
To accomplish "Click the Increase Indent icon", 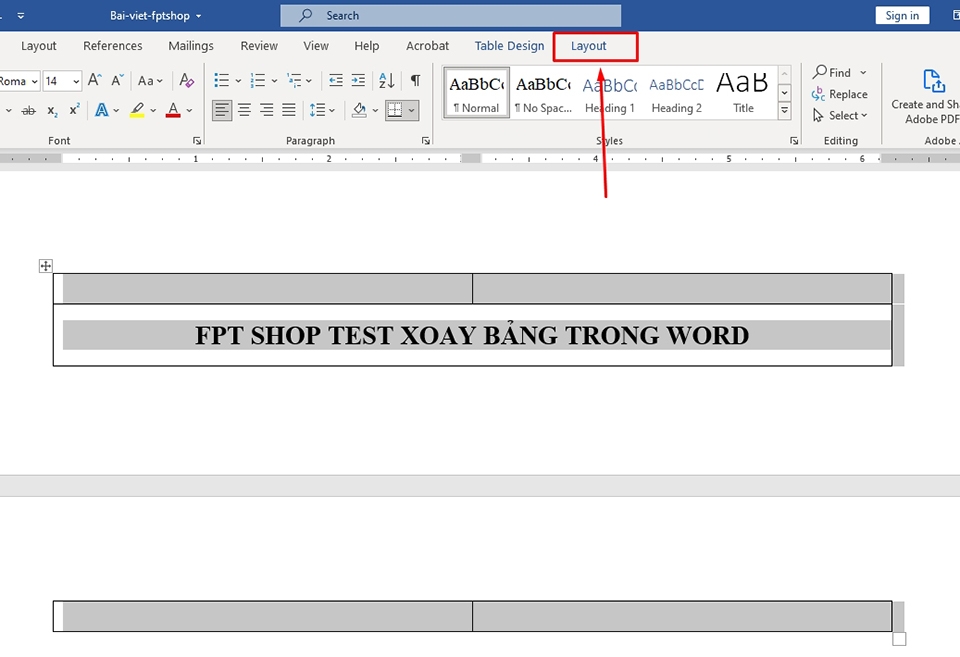I will coord(360,80).
